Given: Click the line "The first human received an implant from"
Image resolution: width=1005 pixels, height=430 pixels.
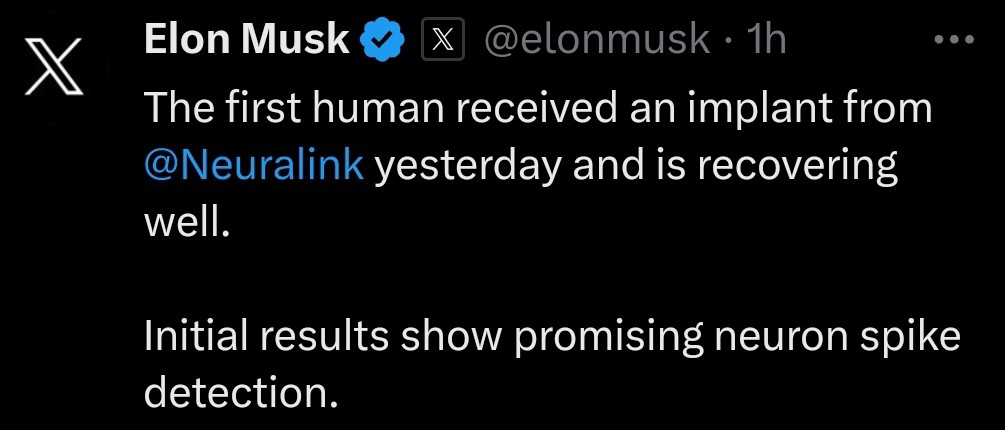Looking at the screenshot, I should coord(538,109).
